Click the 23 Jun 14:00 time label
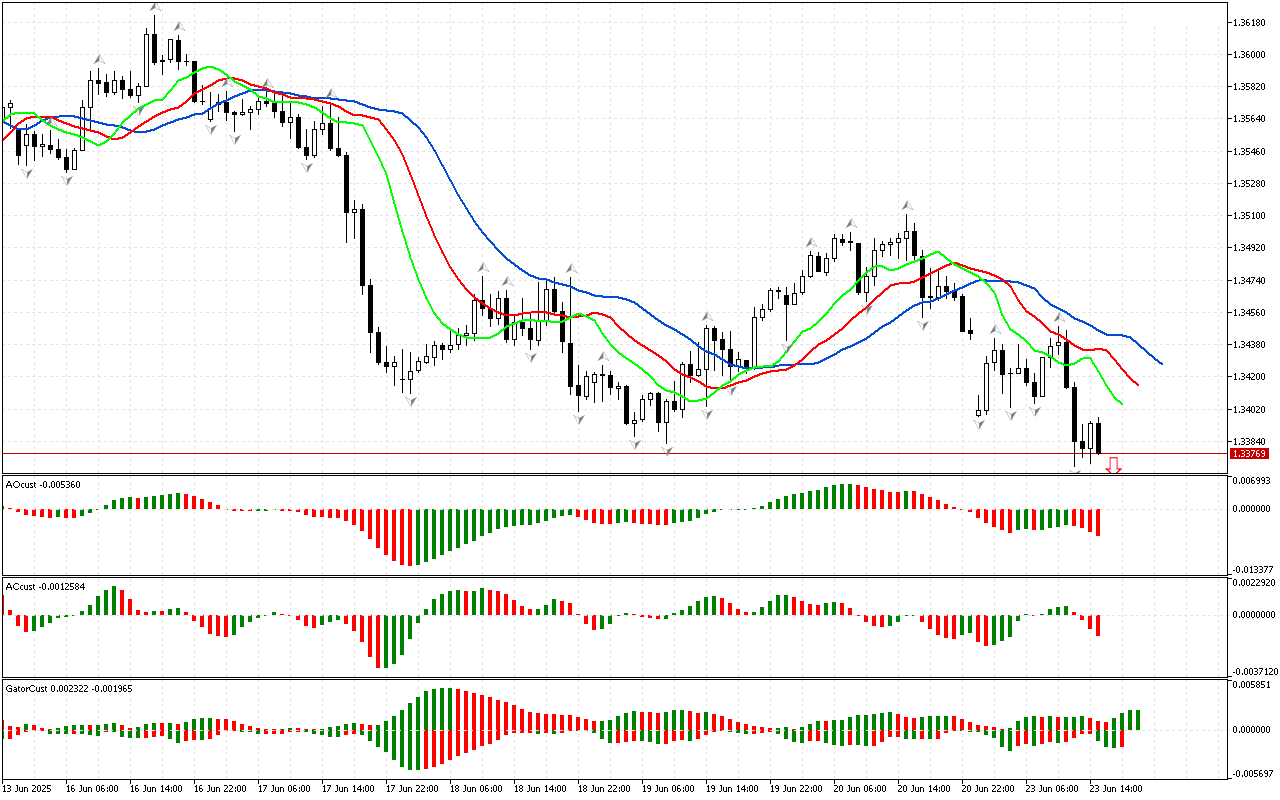This screenshot has height=800, width=1280. [1117, 788]
